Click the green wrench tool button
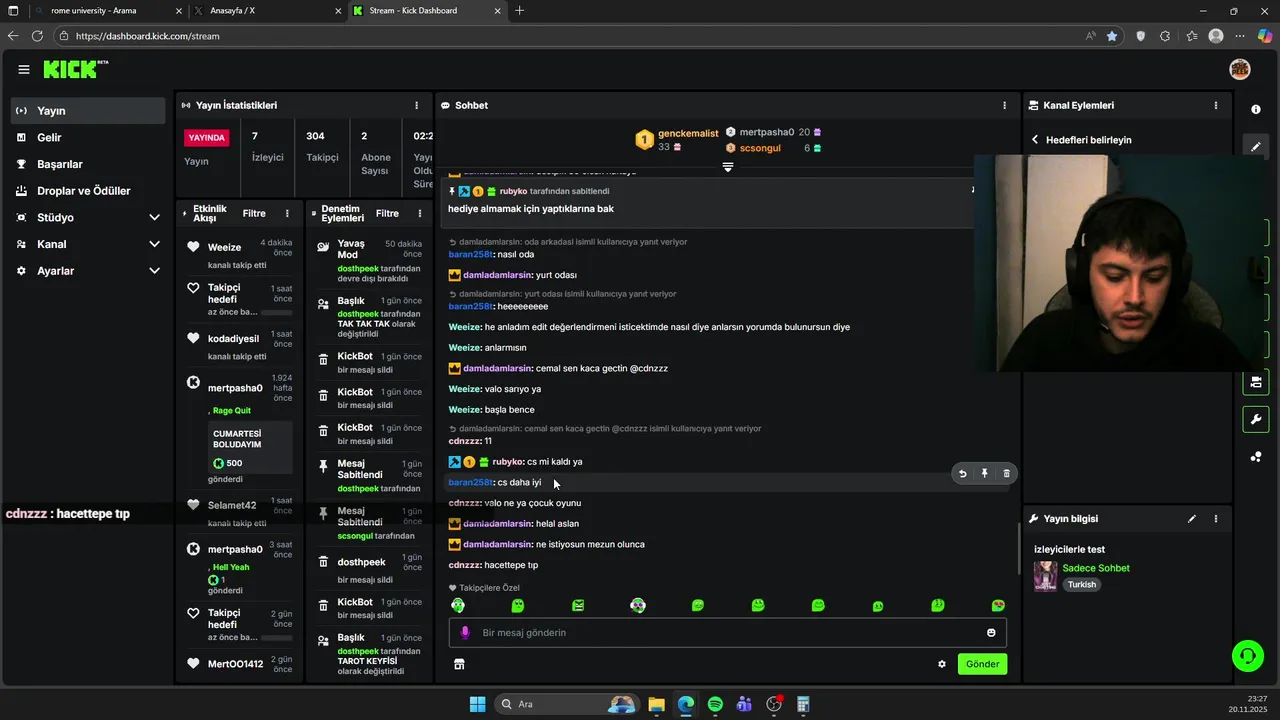Viewport: 1280px width, 720px height. [1256, 419]
